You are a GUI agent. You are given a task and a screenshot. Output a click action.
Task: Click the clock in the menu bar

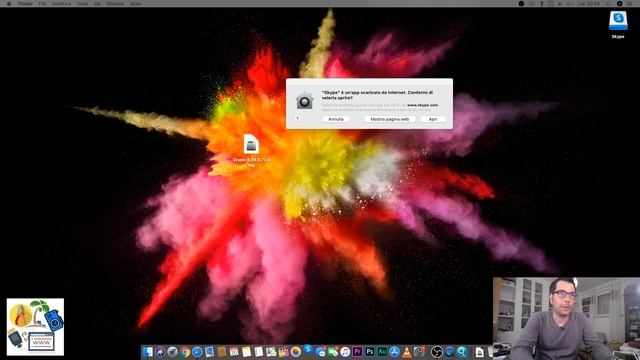tap(589, 3)
